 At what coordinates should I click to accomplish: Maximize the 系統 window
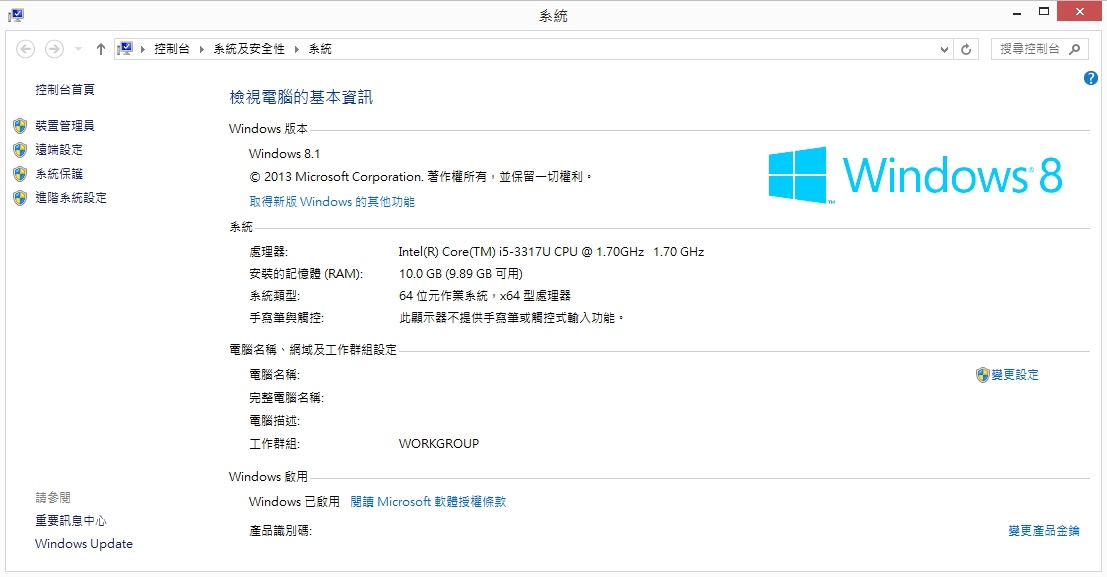pyautogui.click(x=1043, y=12)
